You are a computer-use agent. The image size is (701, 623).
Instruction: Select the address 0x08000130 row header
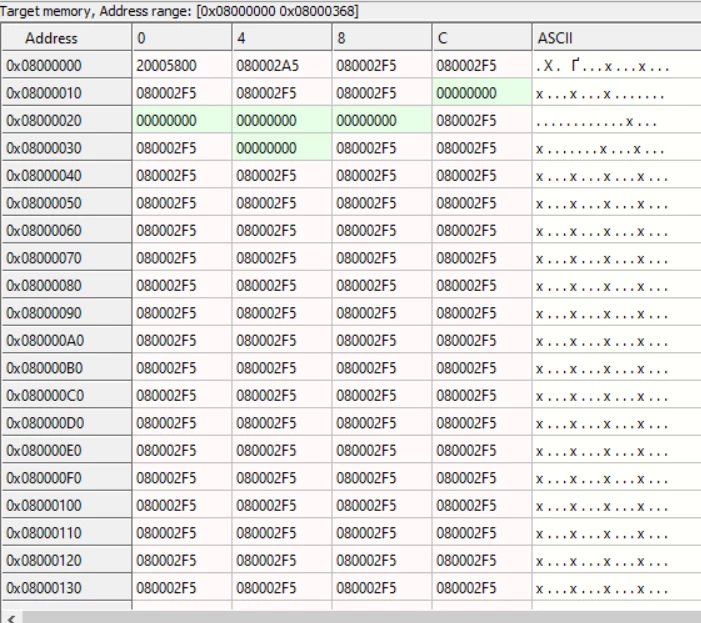[67, 588]
